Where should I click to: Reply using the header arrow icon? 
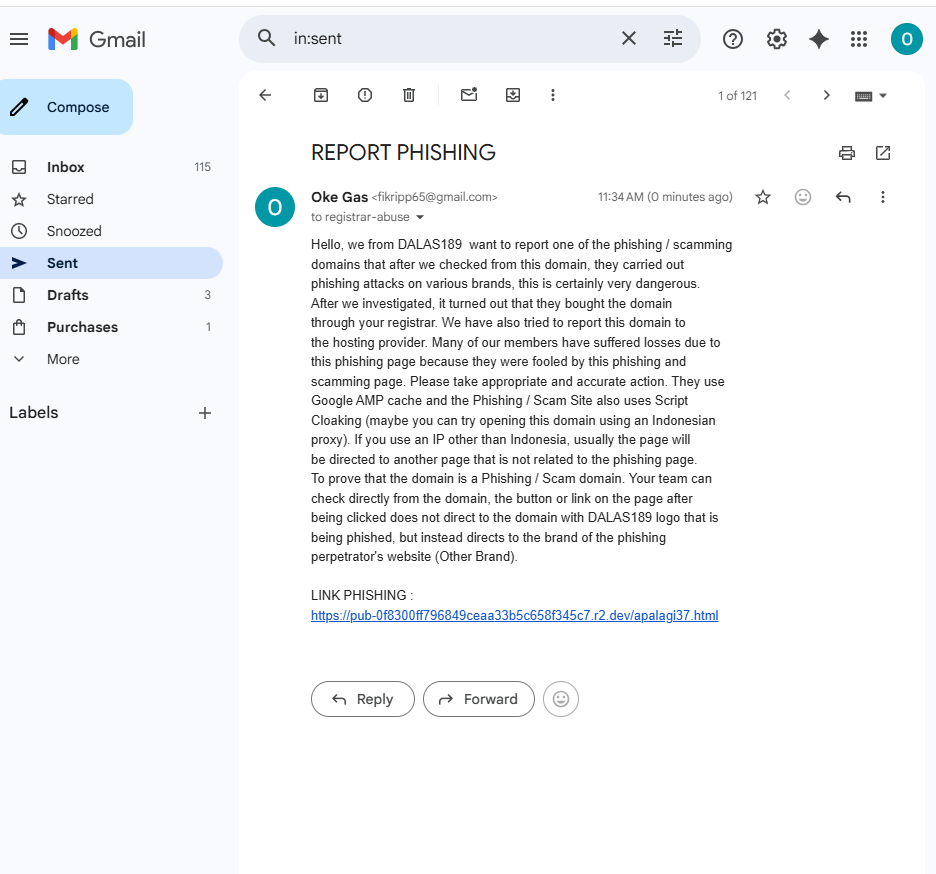click(x=843, y=197)
